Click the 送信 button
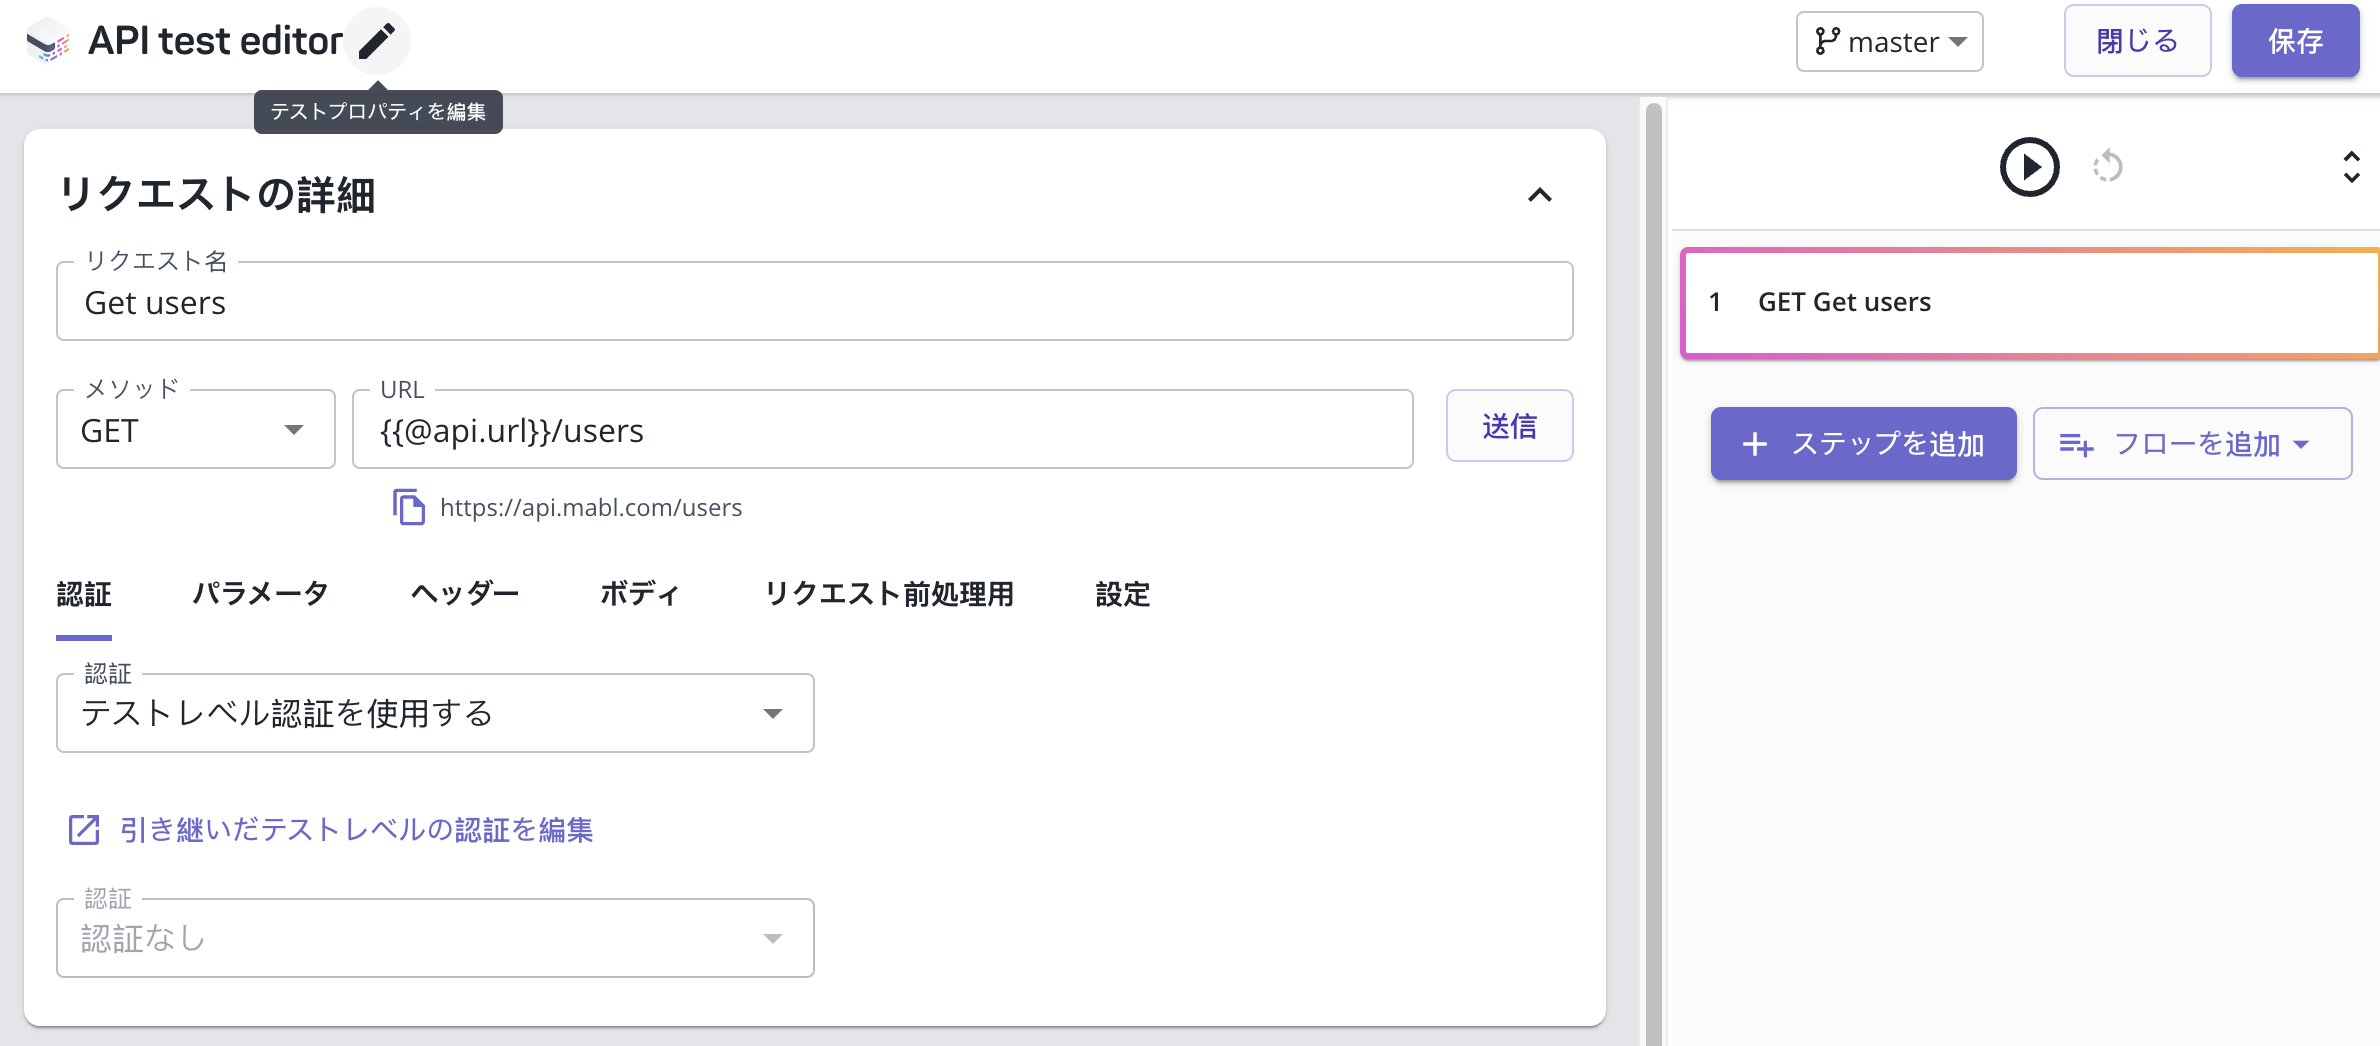The image size is (2380, 1046). click(1509, 426)
